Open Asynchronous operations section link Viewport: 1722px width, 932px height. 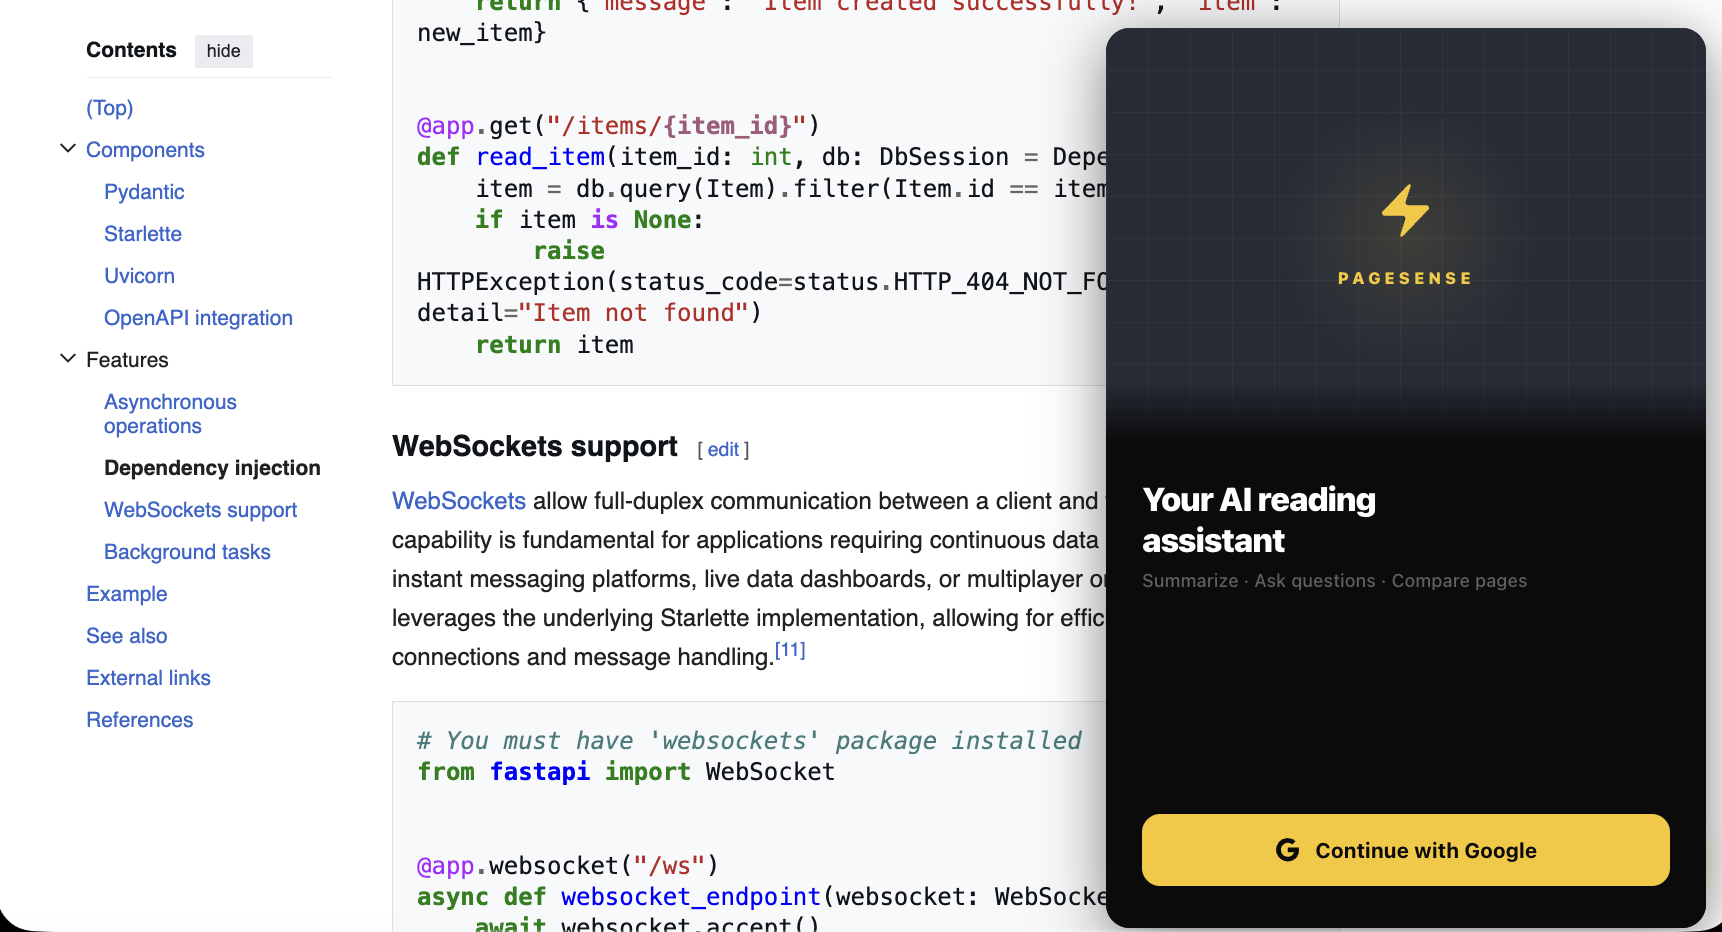170,414
